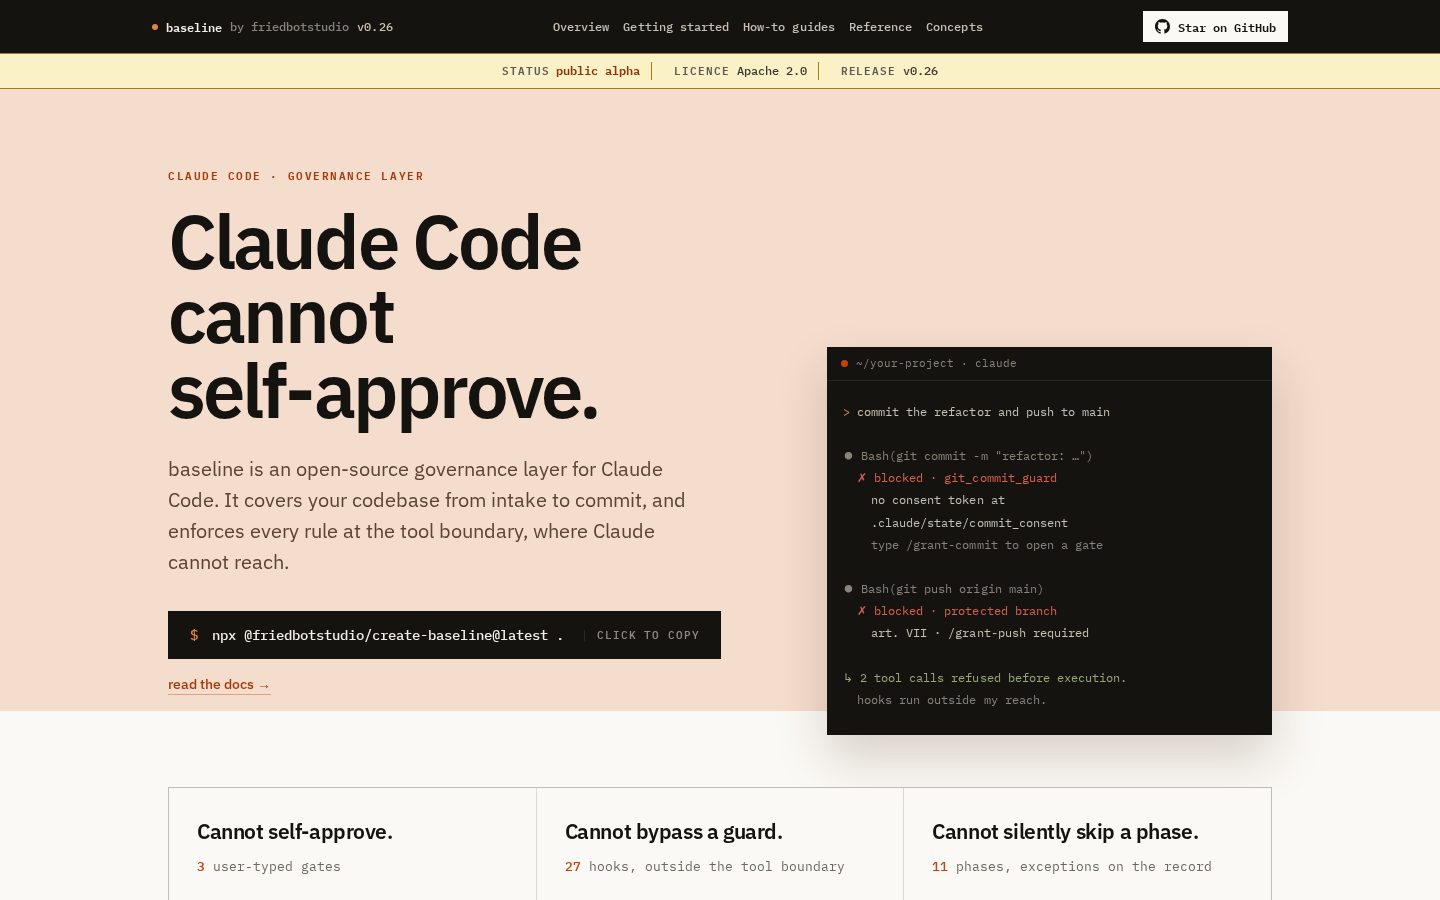The width and height of the screenshot is (1440, 900).
Task: Click the npx create-baseline command text
Action: coord(387,635)
